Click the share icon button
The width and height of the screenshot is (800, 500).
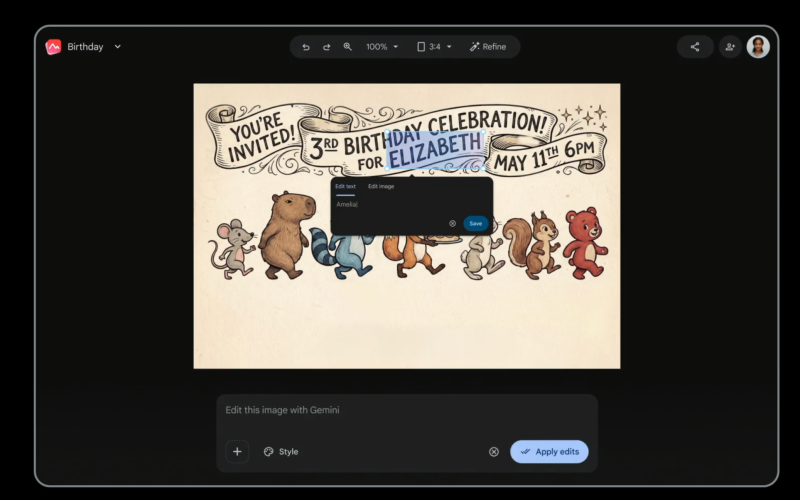695,47
